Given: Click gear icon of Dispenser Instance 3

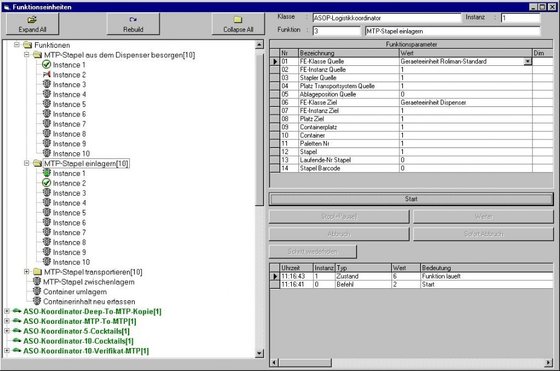Looking at the screenshot, I should click(x=46, y=84).
